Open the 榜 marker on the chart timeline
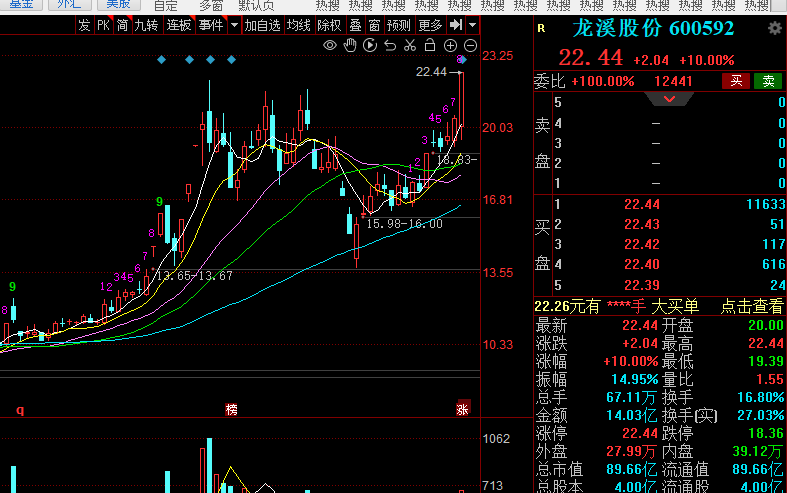The height and width of the screenshot is (493, 787). (231, 410)
